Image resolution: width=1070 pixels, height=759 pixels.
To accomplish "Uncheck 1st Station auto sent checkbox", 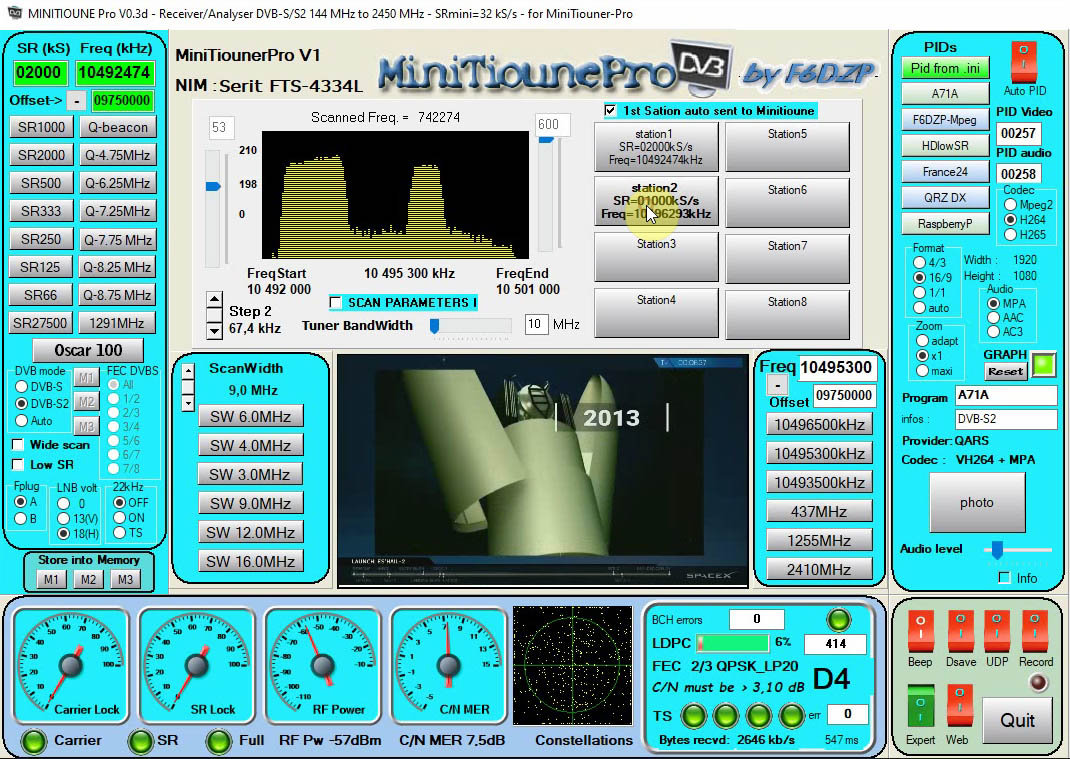I will (x=610, y=111).
